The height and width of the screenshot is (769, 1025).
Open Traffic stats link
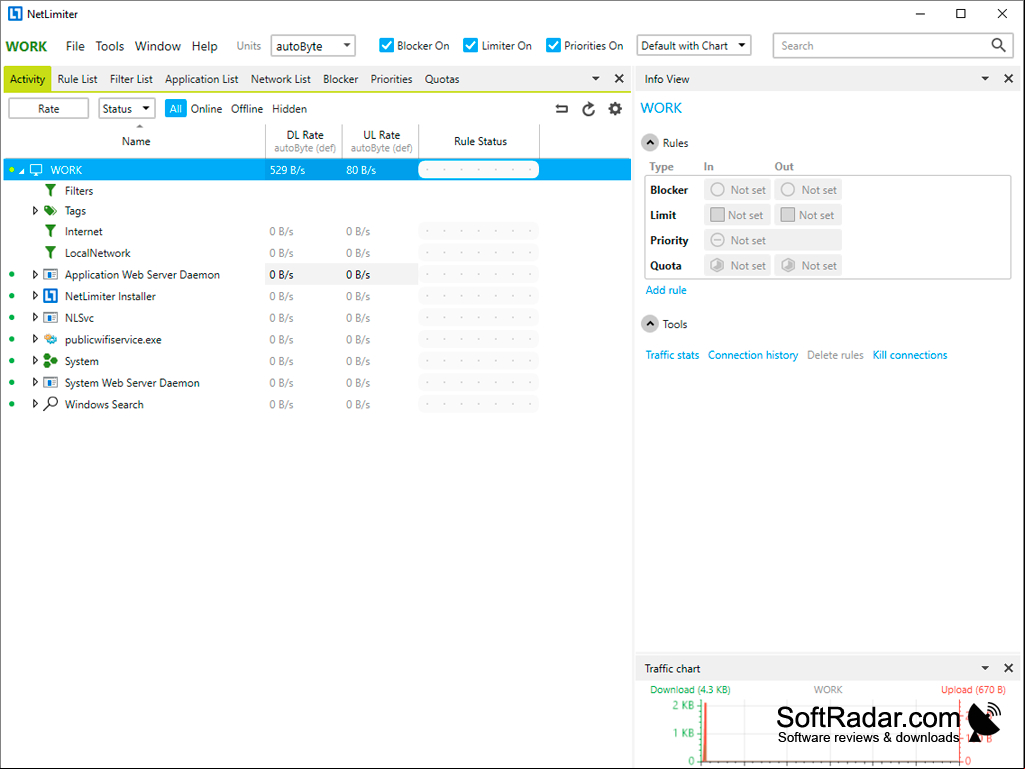point(672,354)
